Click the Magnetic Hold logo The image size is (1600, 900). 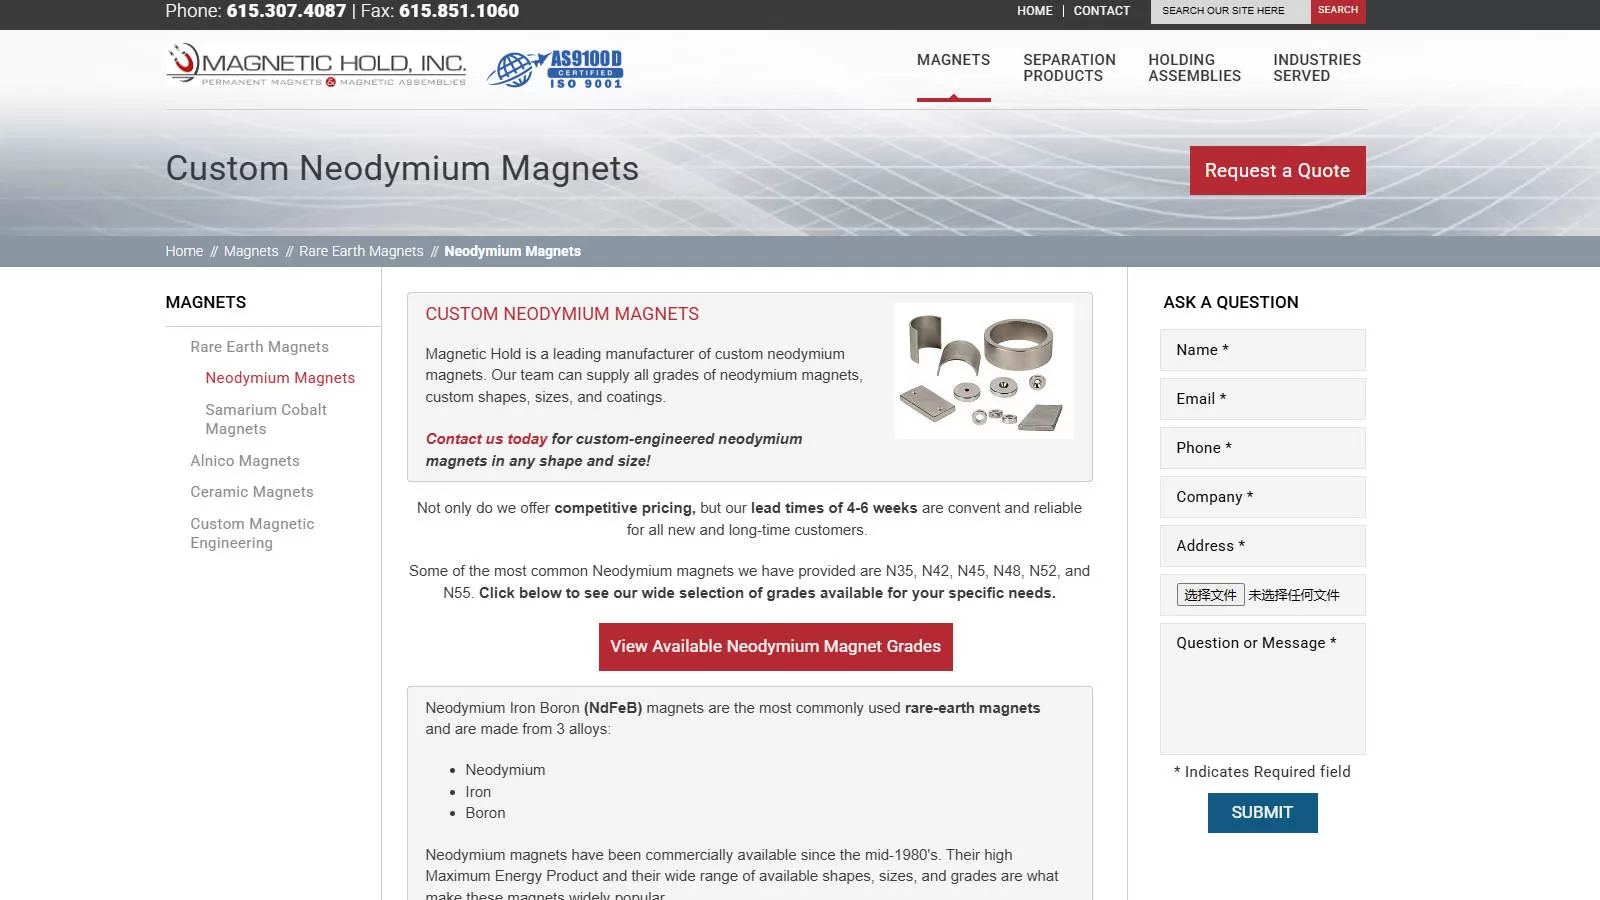tap(315, 65)
